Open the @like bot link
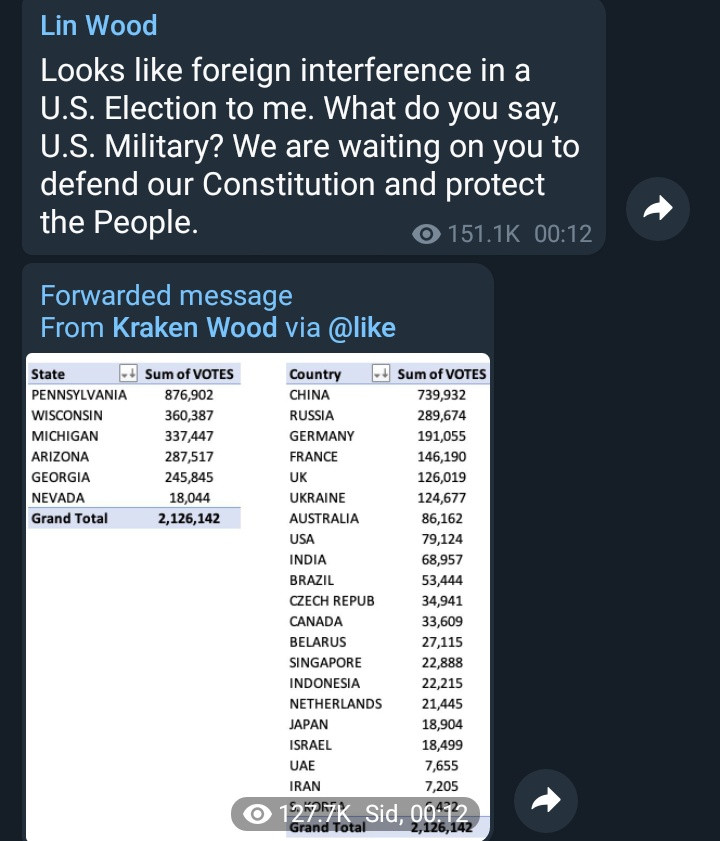This screenshot has width=720, height=841. coord(362,328)
